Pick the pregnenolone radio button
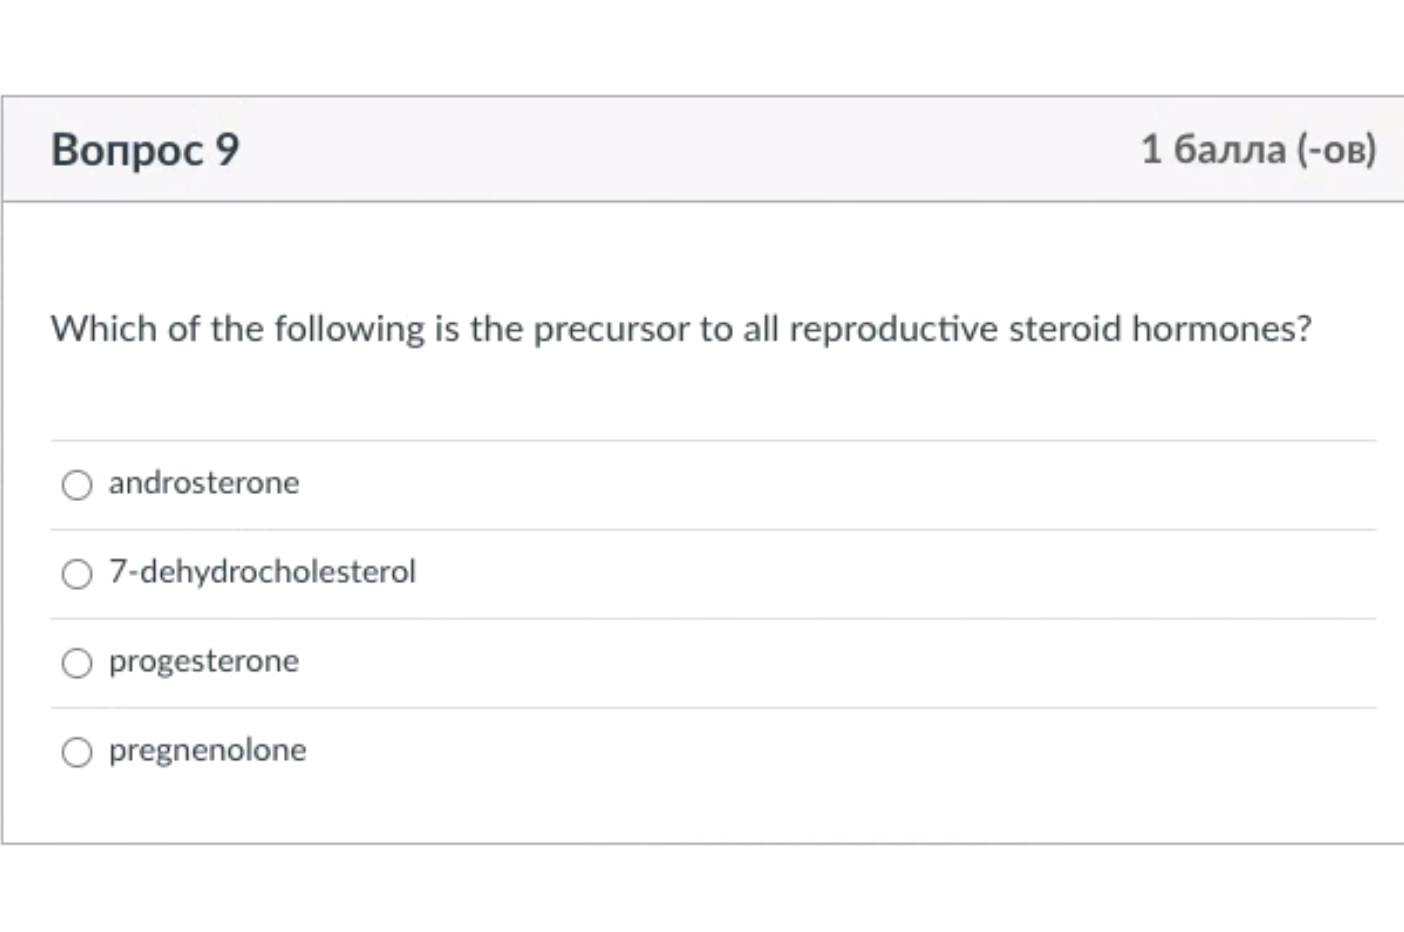Image resolution: width=1404 pixels, height=932 pixels. coord(77,752)
